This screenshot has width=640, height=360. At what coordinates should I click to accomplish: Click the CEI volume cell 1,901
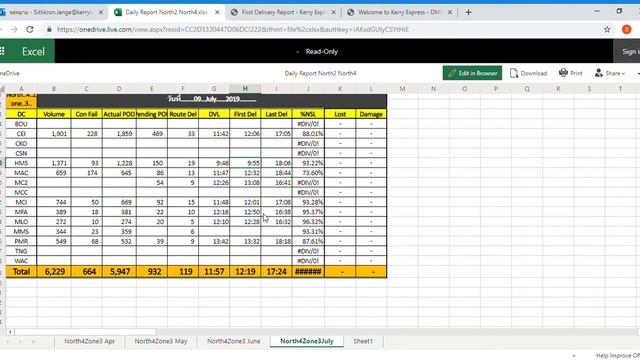point(53,133)
